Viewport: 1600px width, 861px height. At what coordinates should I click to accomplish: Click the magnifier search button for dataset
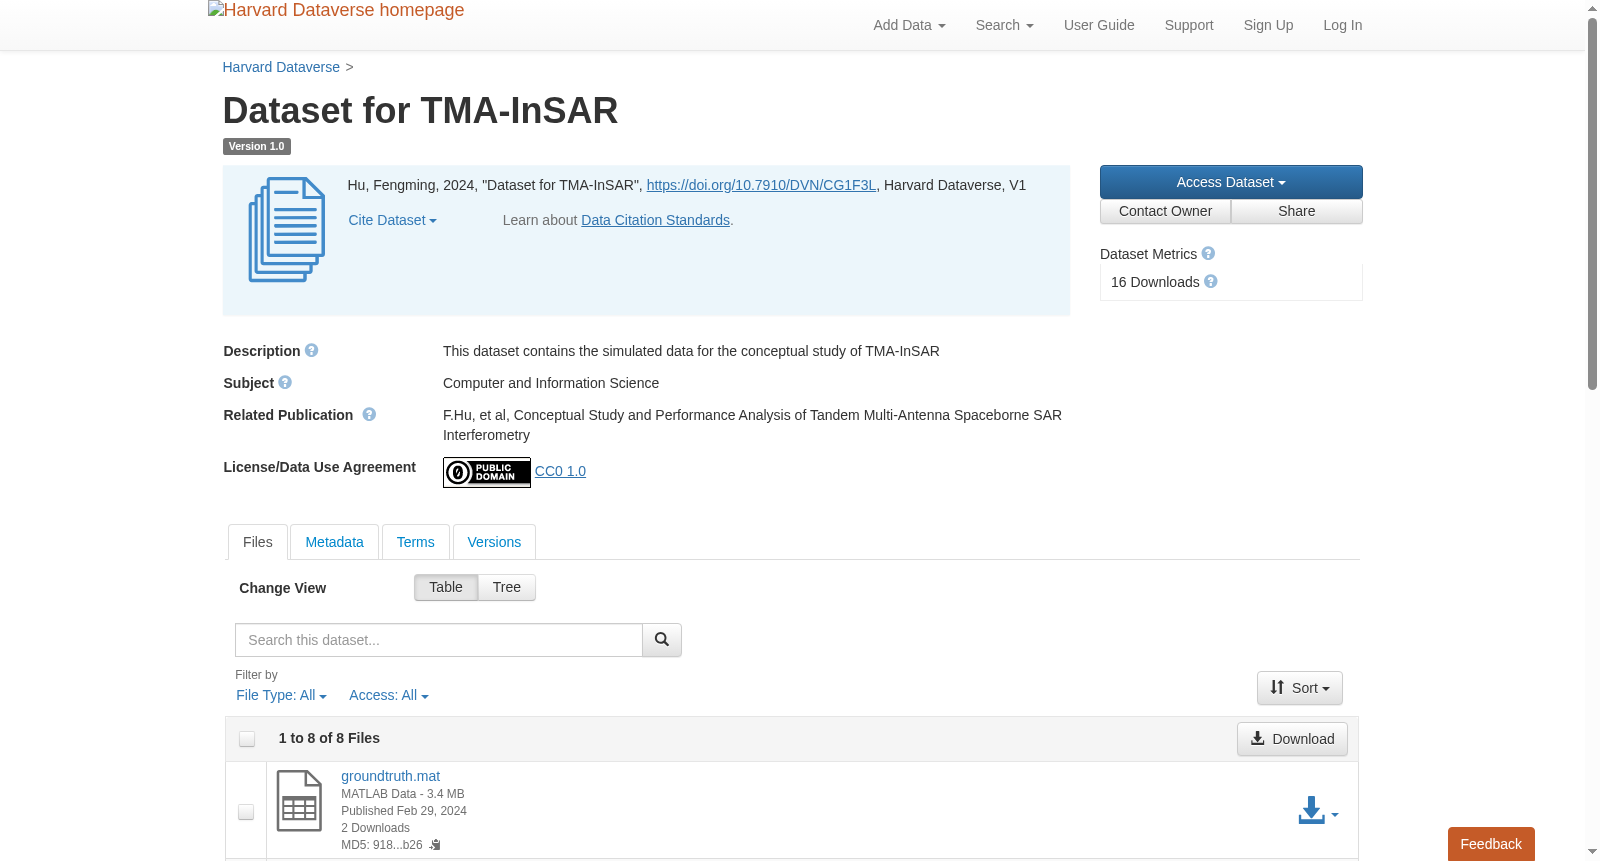[662, 640]
